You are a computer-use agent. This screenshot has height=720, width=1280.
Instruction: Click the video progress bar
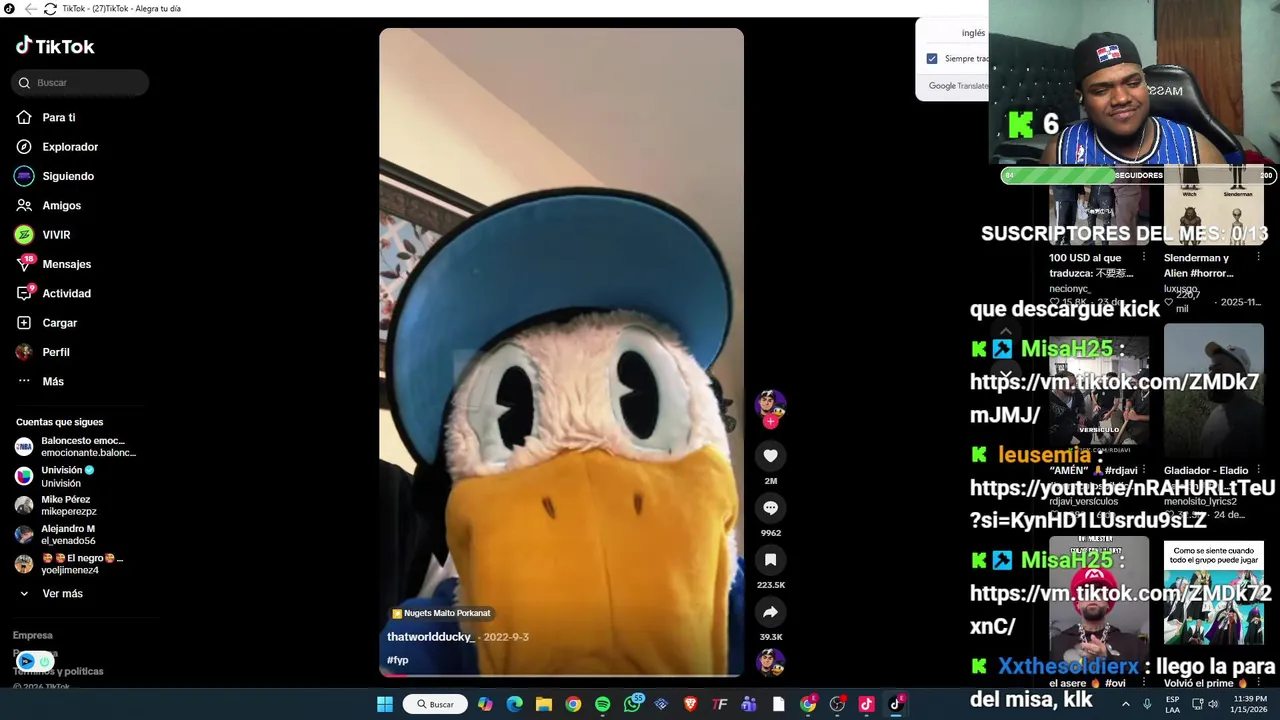tap(561, 676)
